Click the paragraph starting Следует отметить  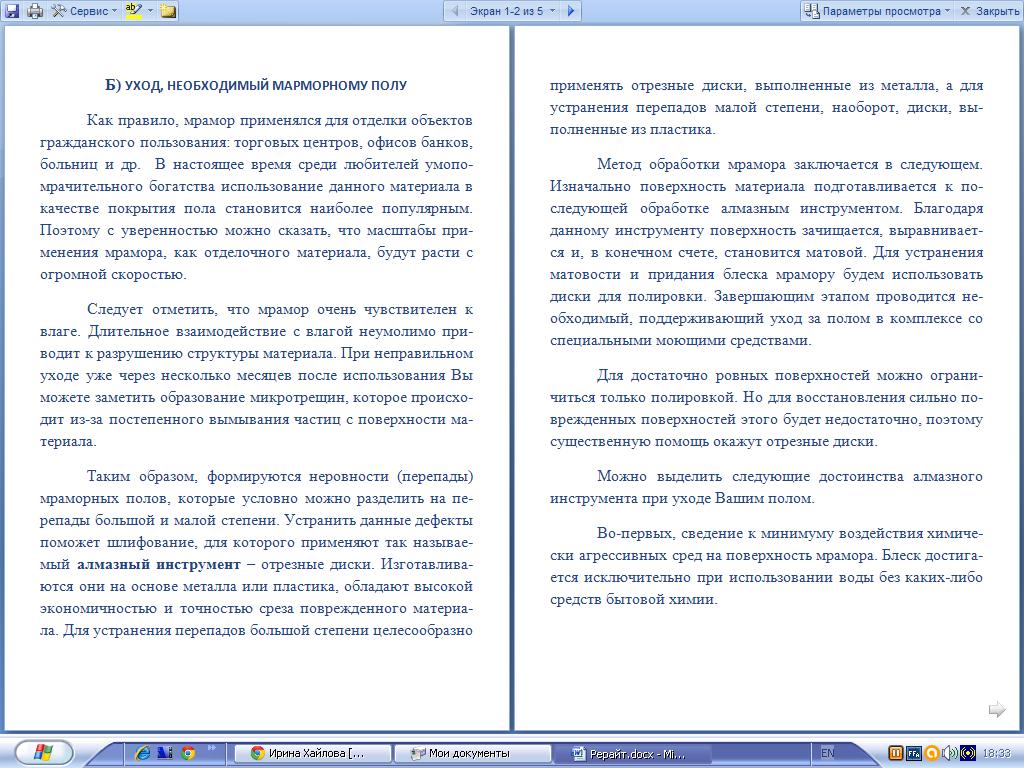[x=256, y=375]
